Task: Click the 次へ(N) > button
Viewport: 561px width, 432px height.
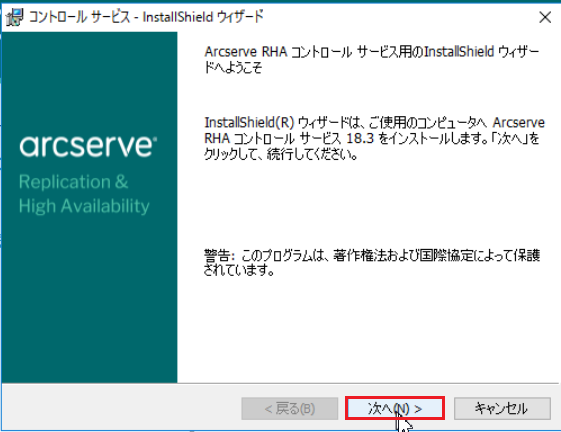Action: point(395,408)
